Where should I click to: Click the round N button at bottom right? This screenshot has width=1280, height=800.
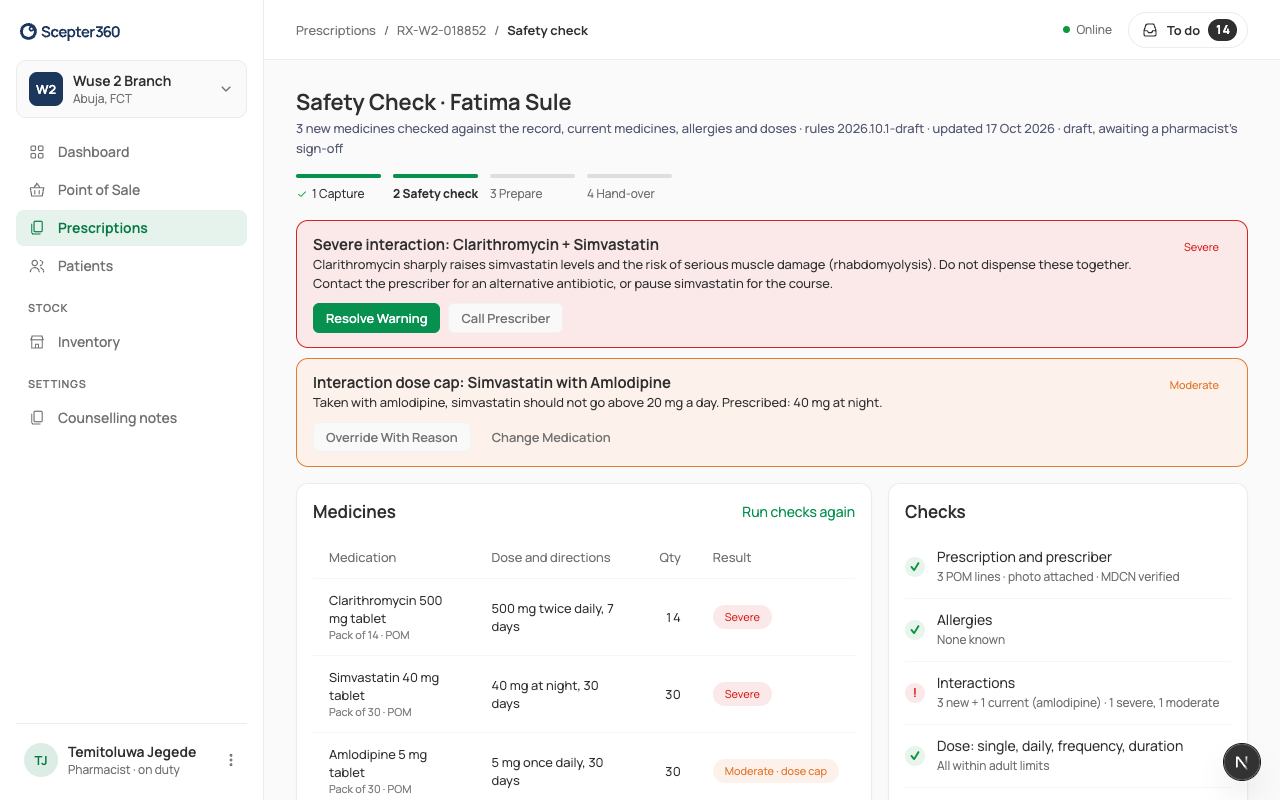1242,762
